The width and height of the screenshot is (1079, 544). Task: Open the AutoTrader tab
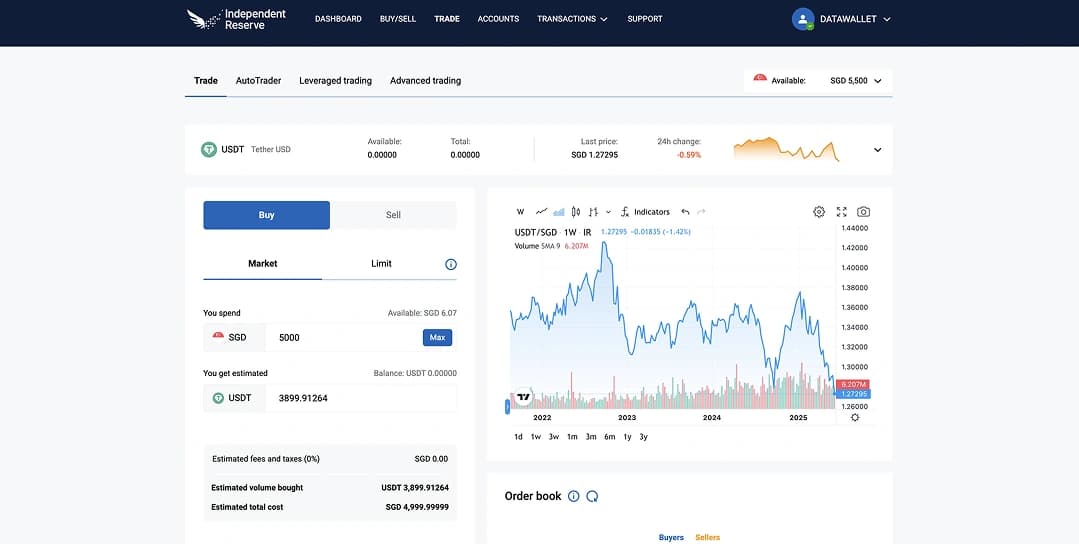pyautogui.click(x=258, y=80)
